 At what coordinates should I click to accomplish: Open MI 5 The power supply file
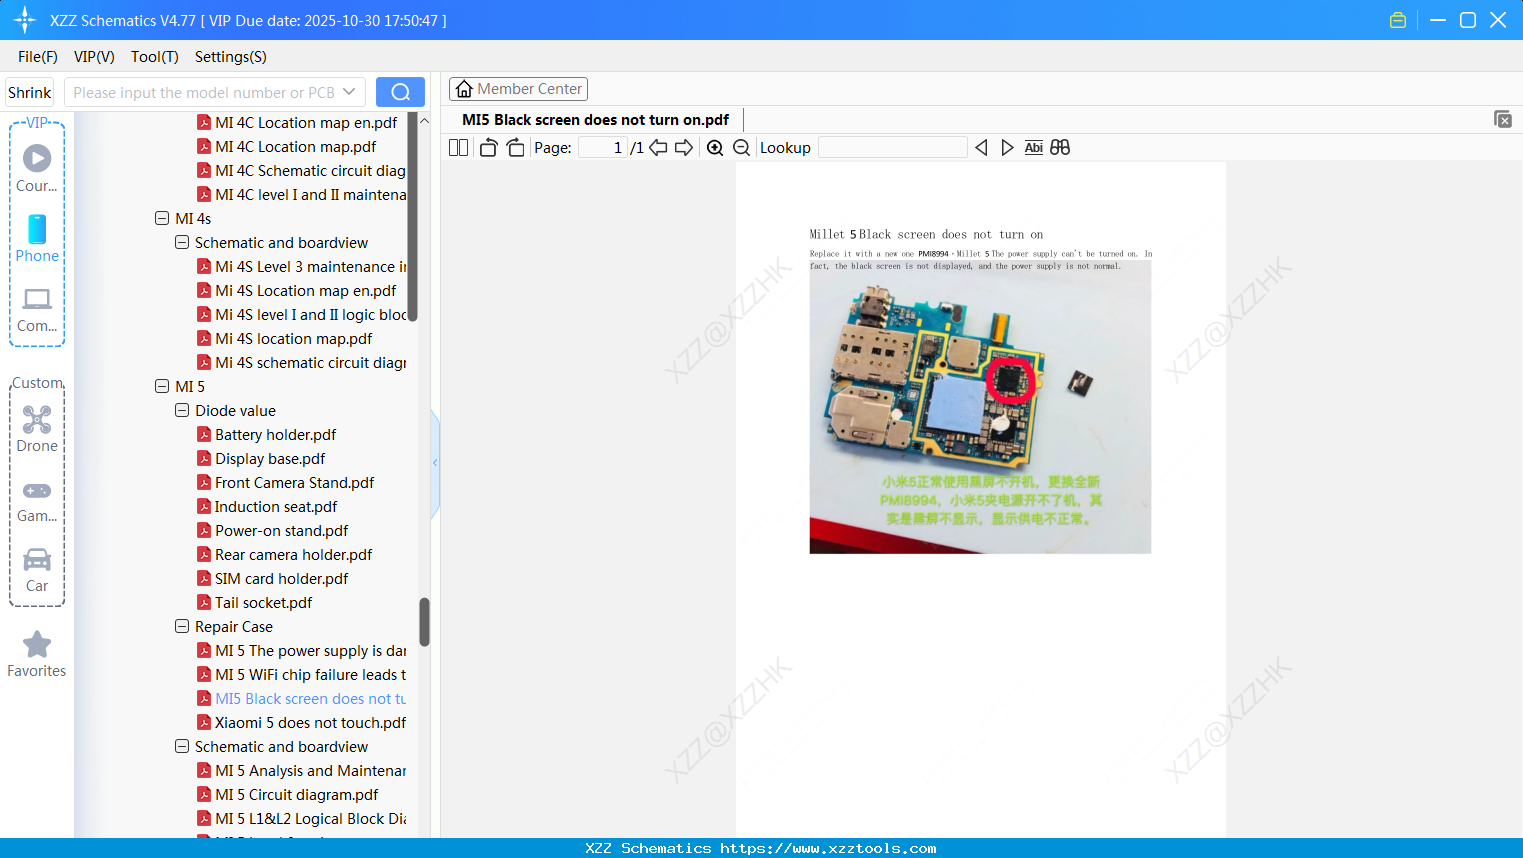coord(310,650)
